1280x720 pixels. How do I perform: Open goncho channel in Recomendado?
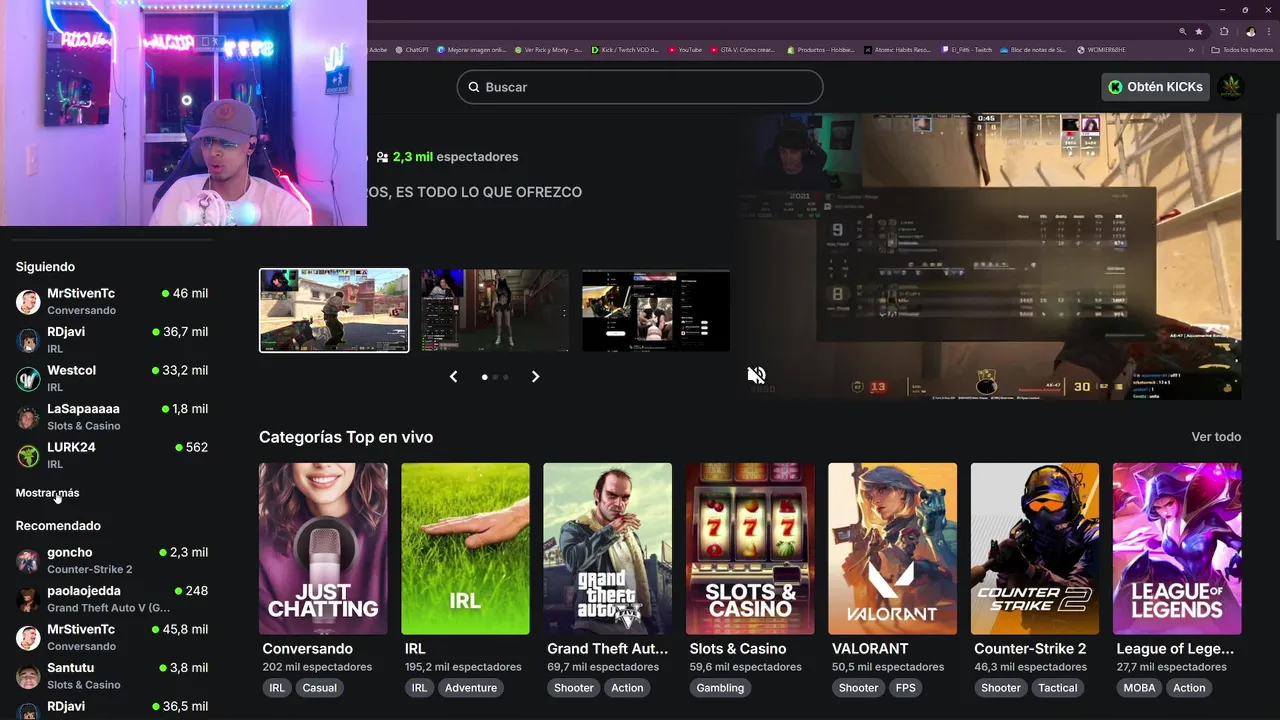point(112,560)
